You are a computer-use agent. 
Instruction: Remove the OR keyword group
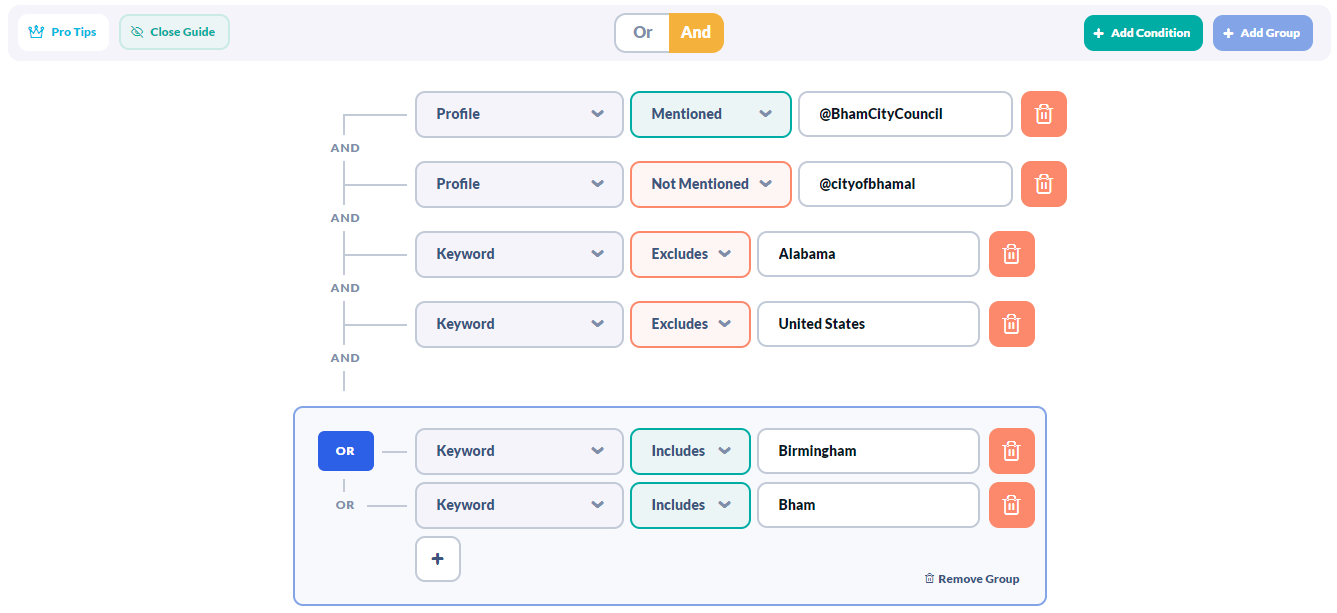(972, 579)
